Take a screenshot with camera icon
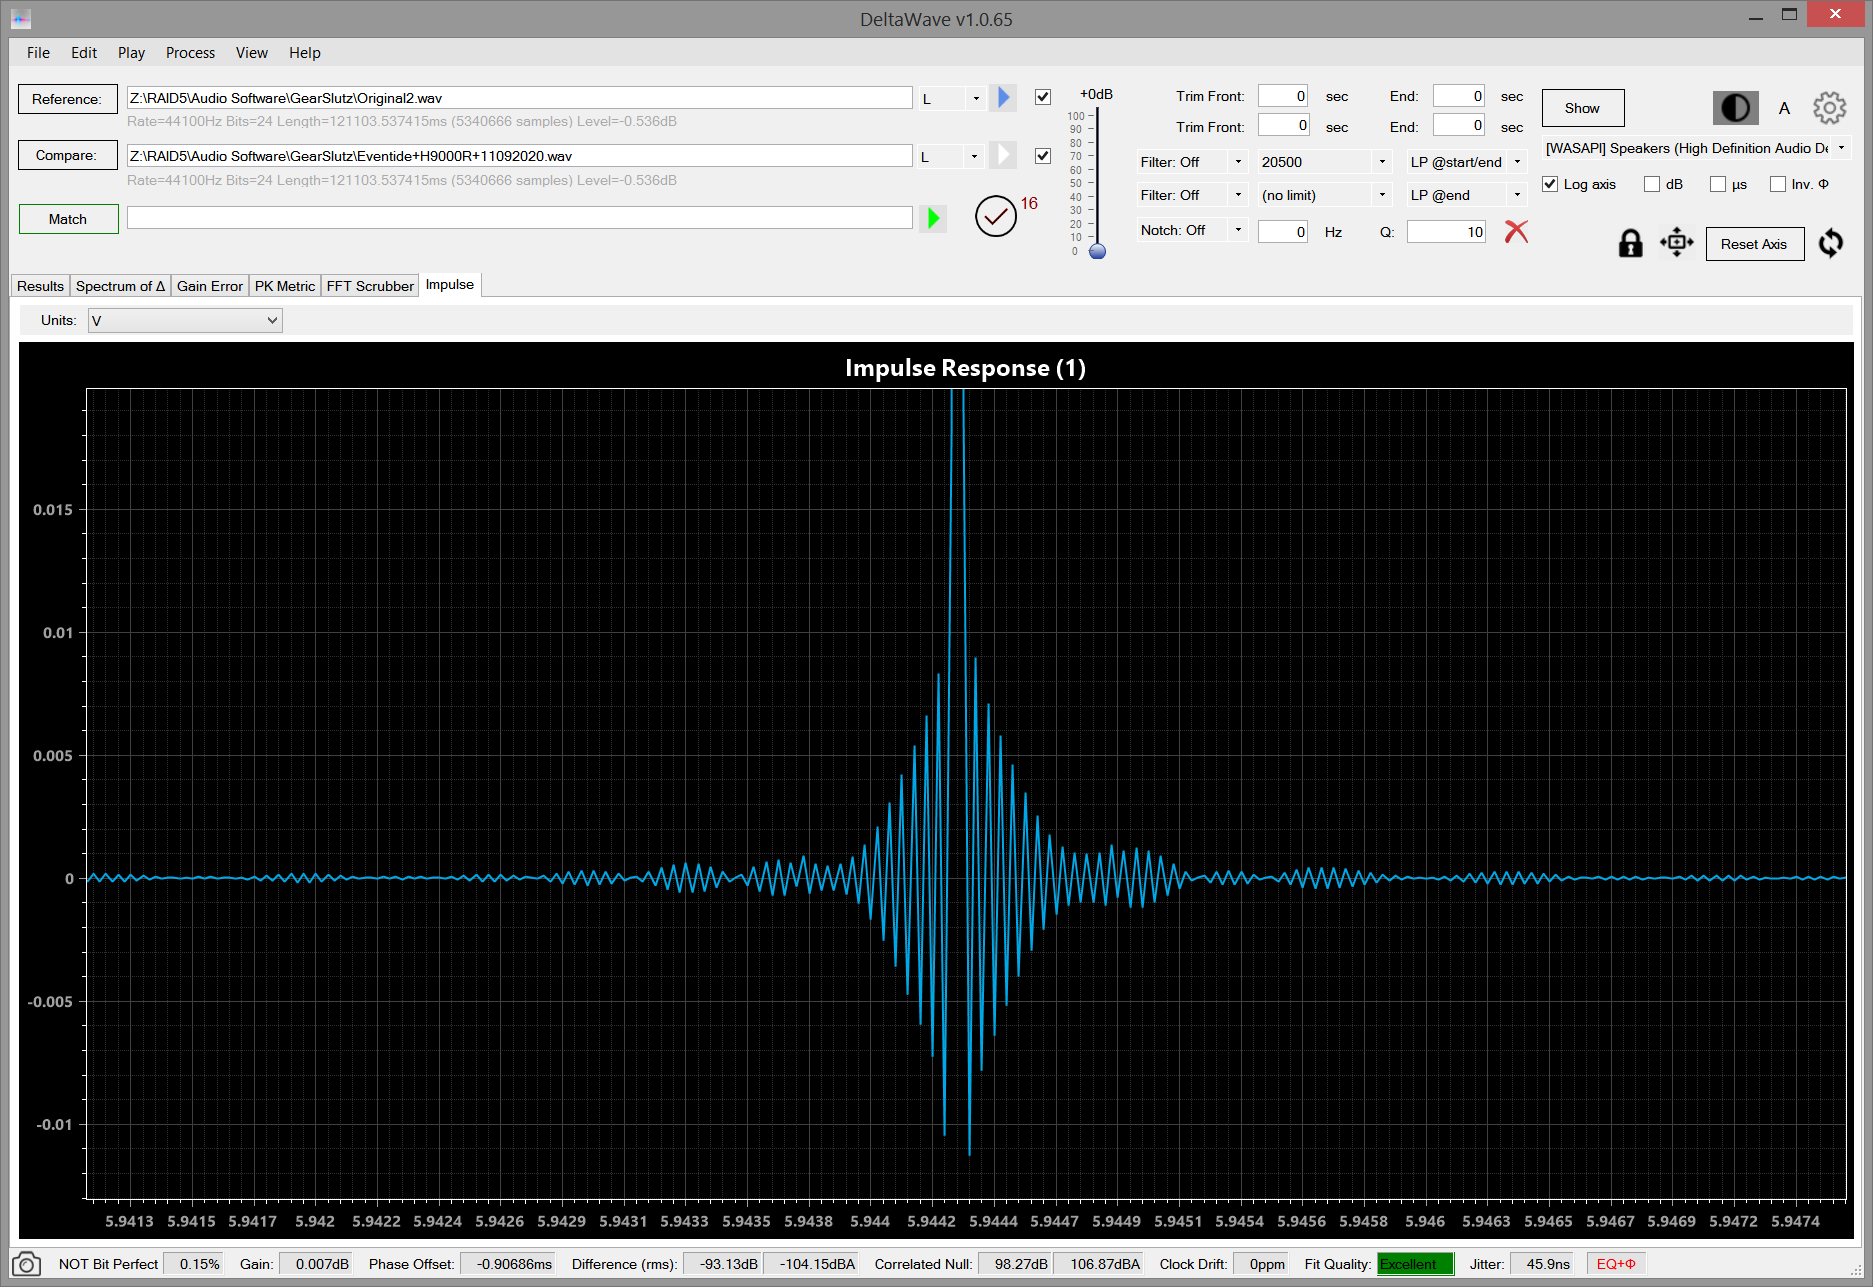1873x1287 pixels. (26, 1264)
